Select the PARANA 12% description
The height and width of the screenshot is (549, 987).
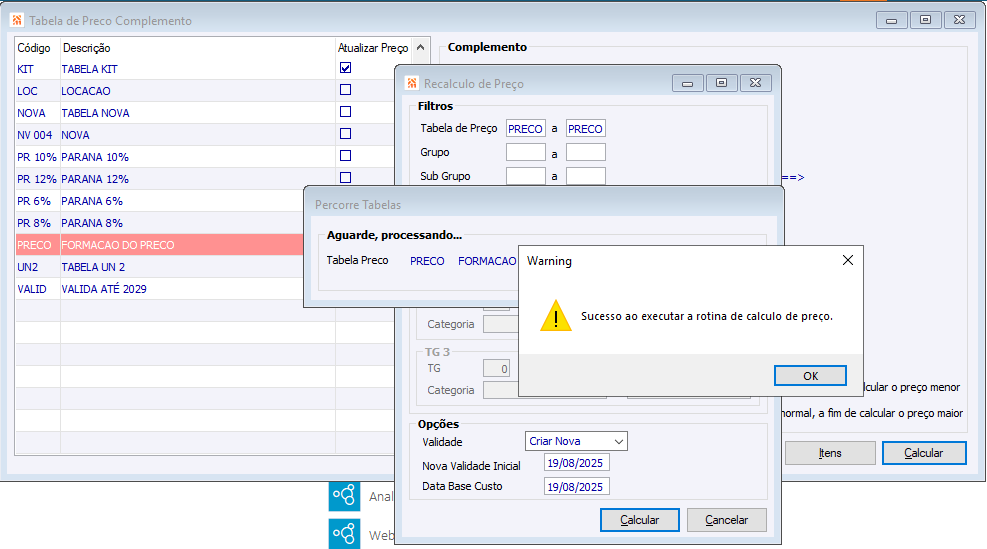95,179
